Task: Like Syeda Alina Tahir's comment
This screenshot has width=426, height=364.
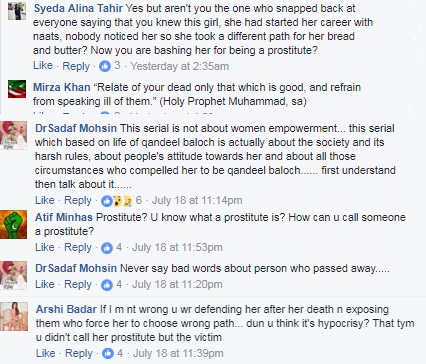Action: (x=43, y=66)
